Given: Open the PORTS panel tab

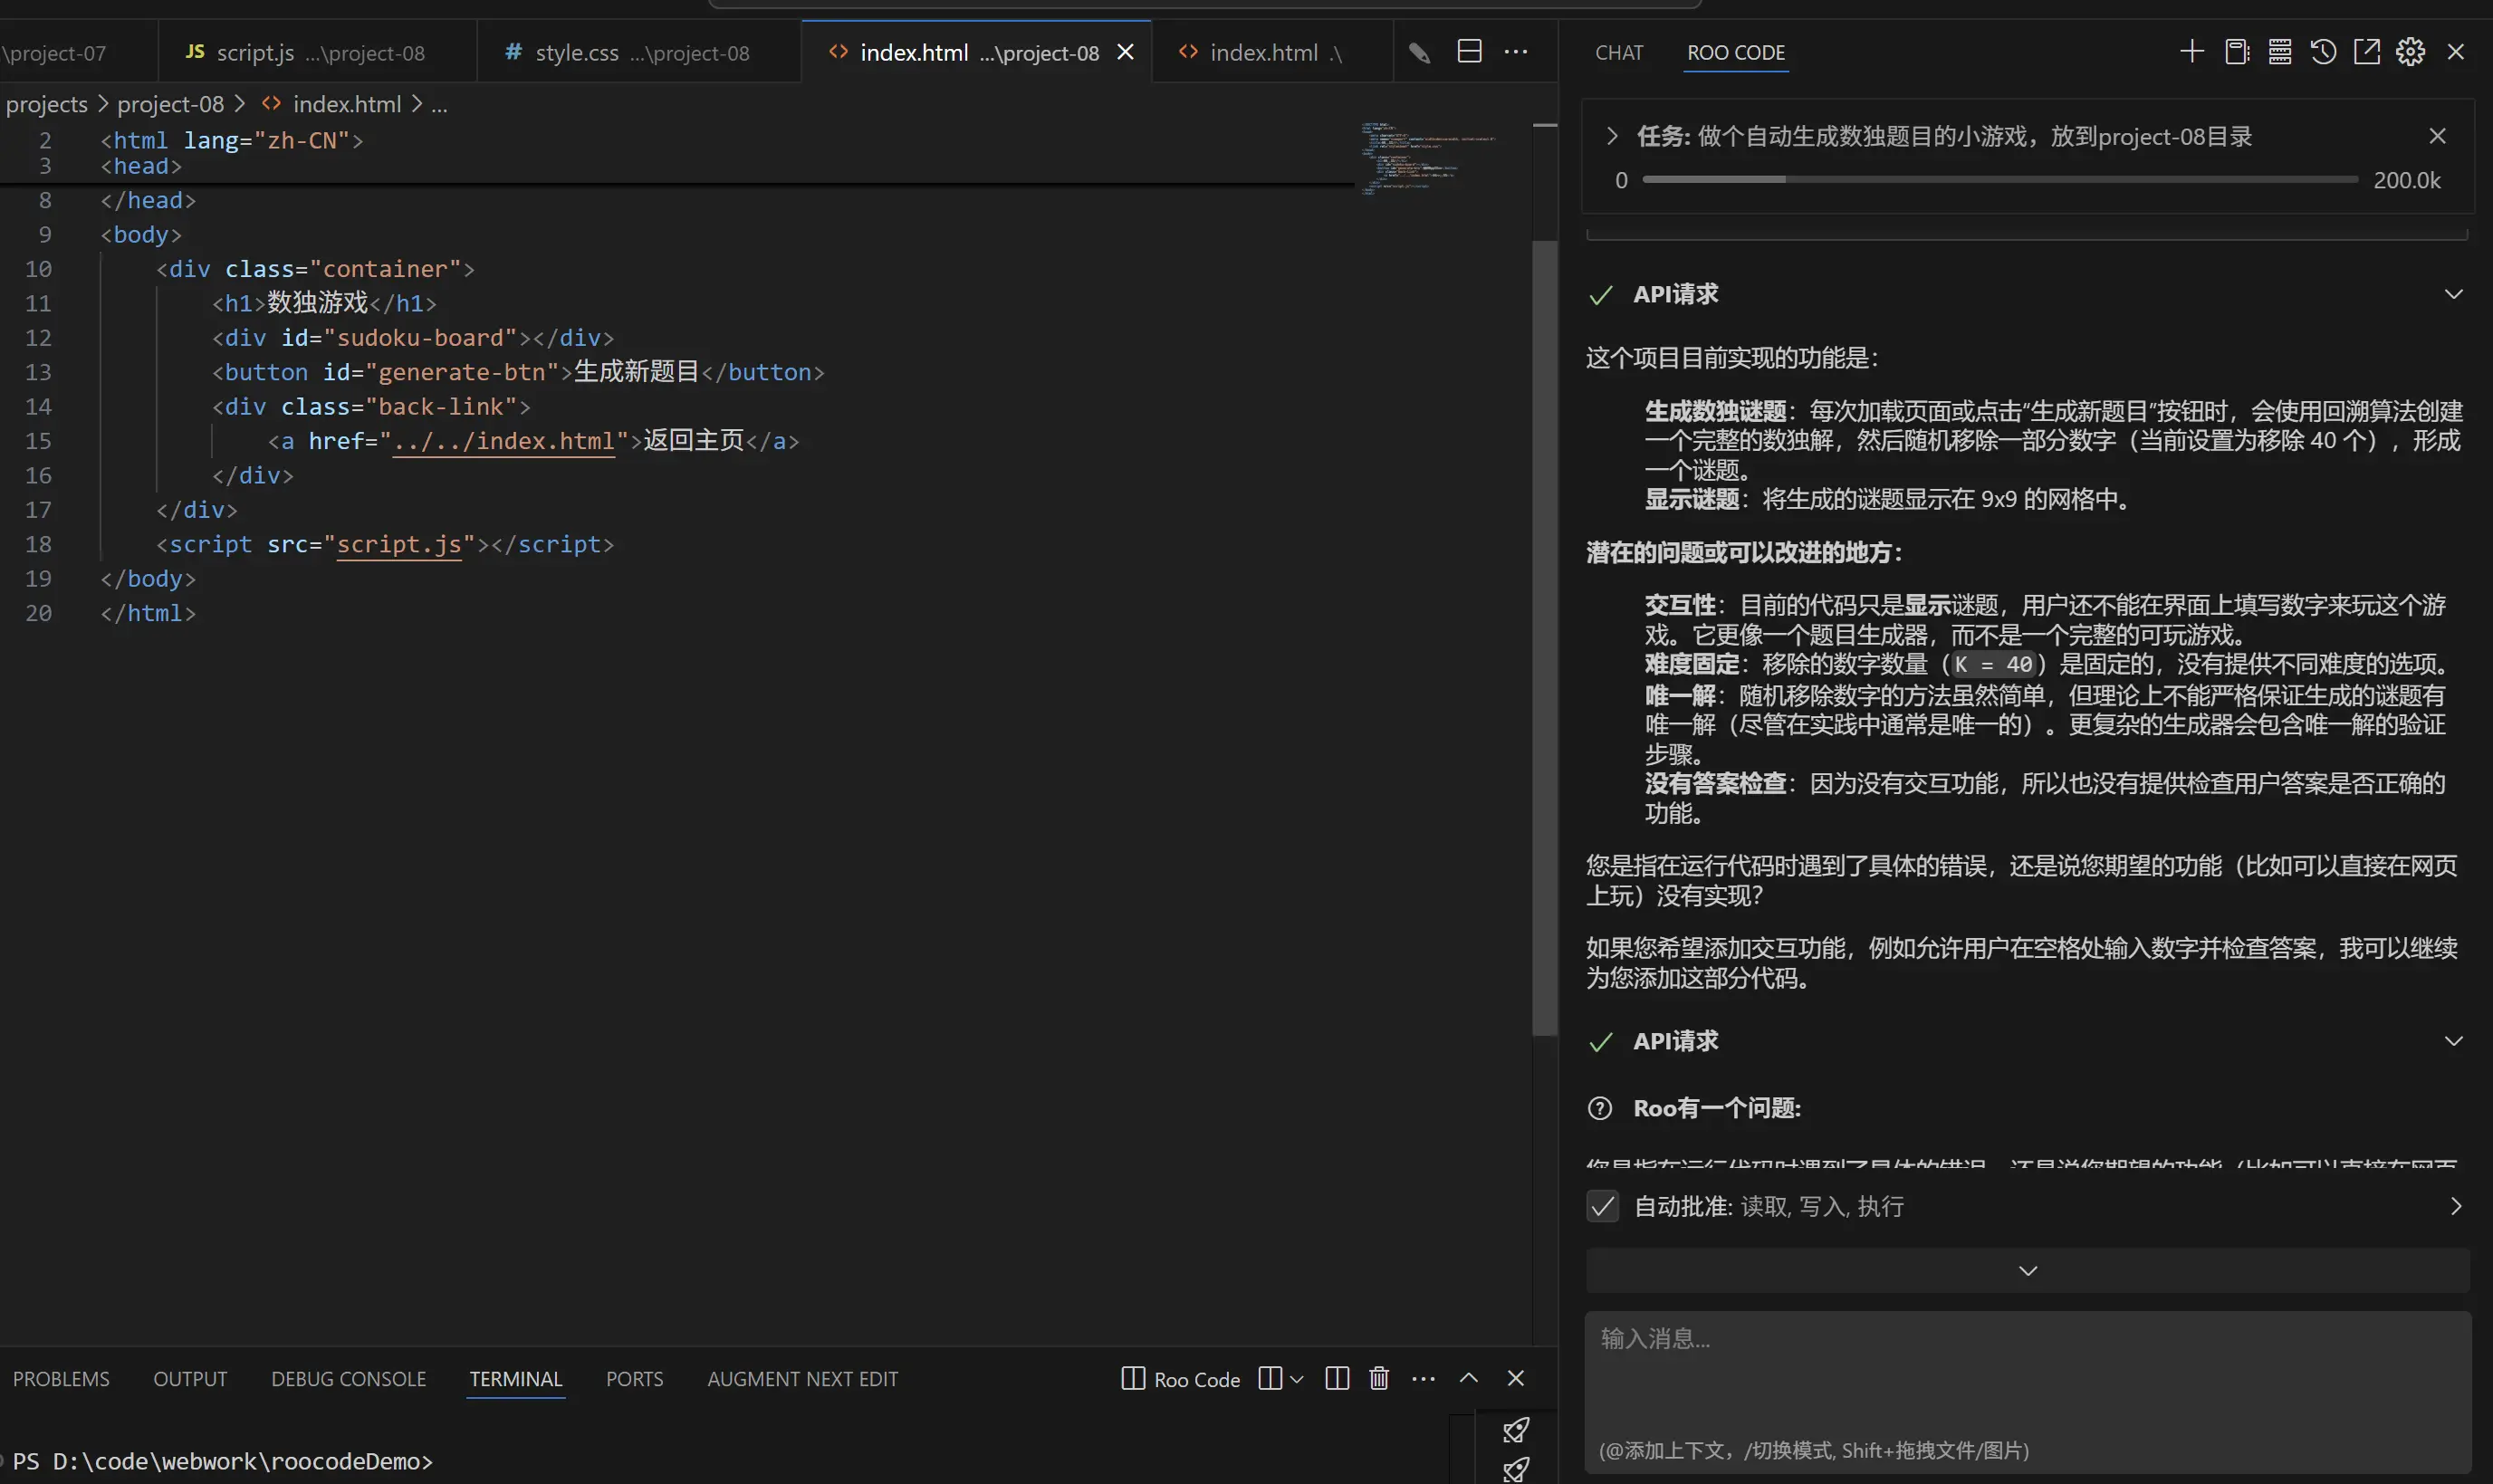Looking at the screenshot, I should click(x=634, y=1379).
